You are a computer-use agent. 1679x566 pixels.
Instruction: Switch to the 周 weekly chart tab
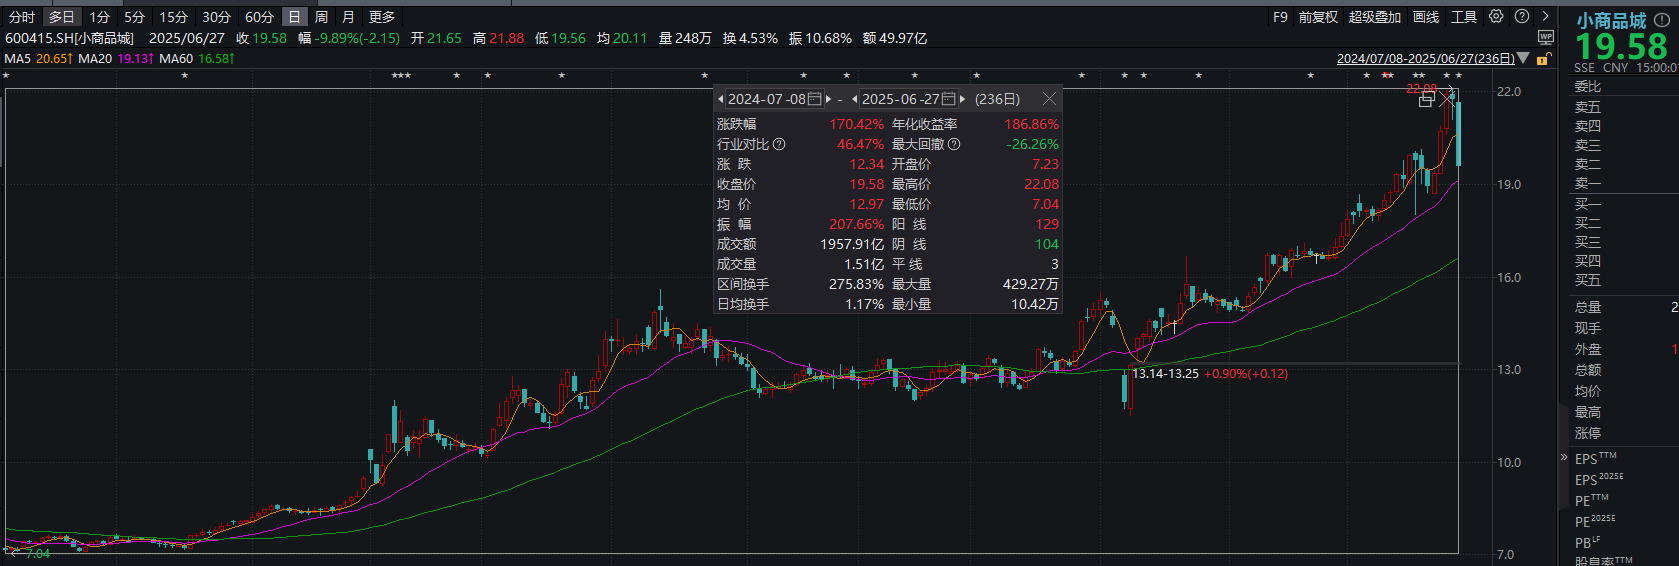[x=321, y=17]
